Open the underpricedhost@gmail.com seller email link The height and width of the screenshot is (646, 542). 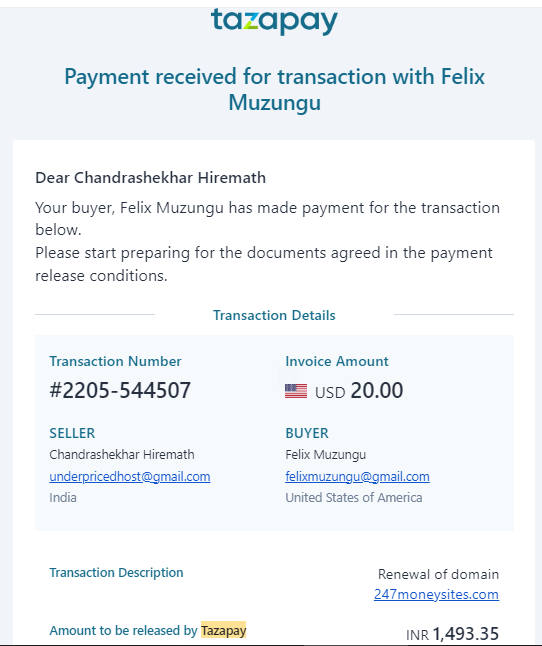[130, 476]
